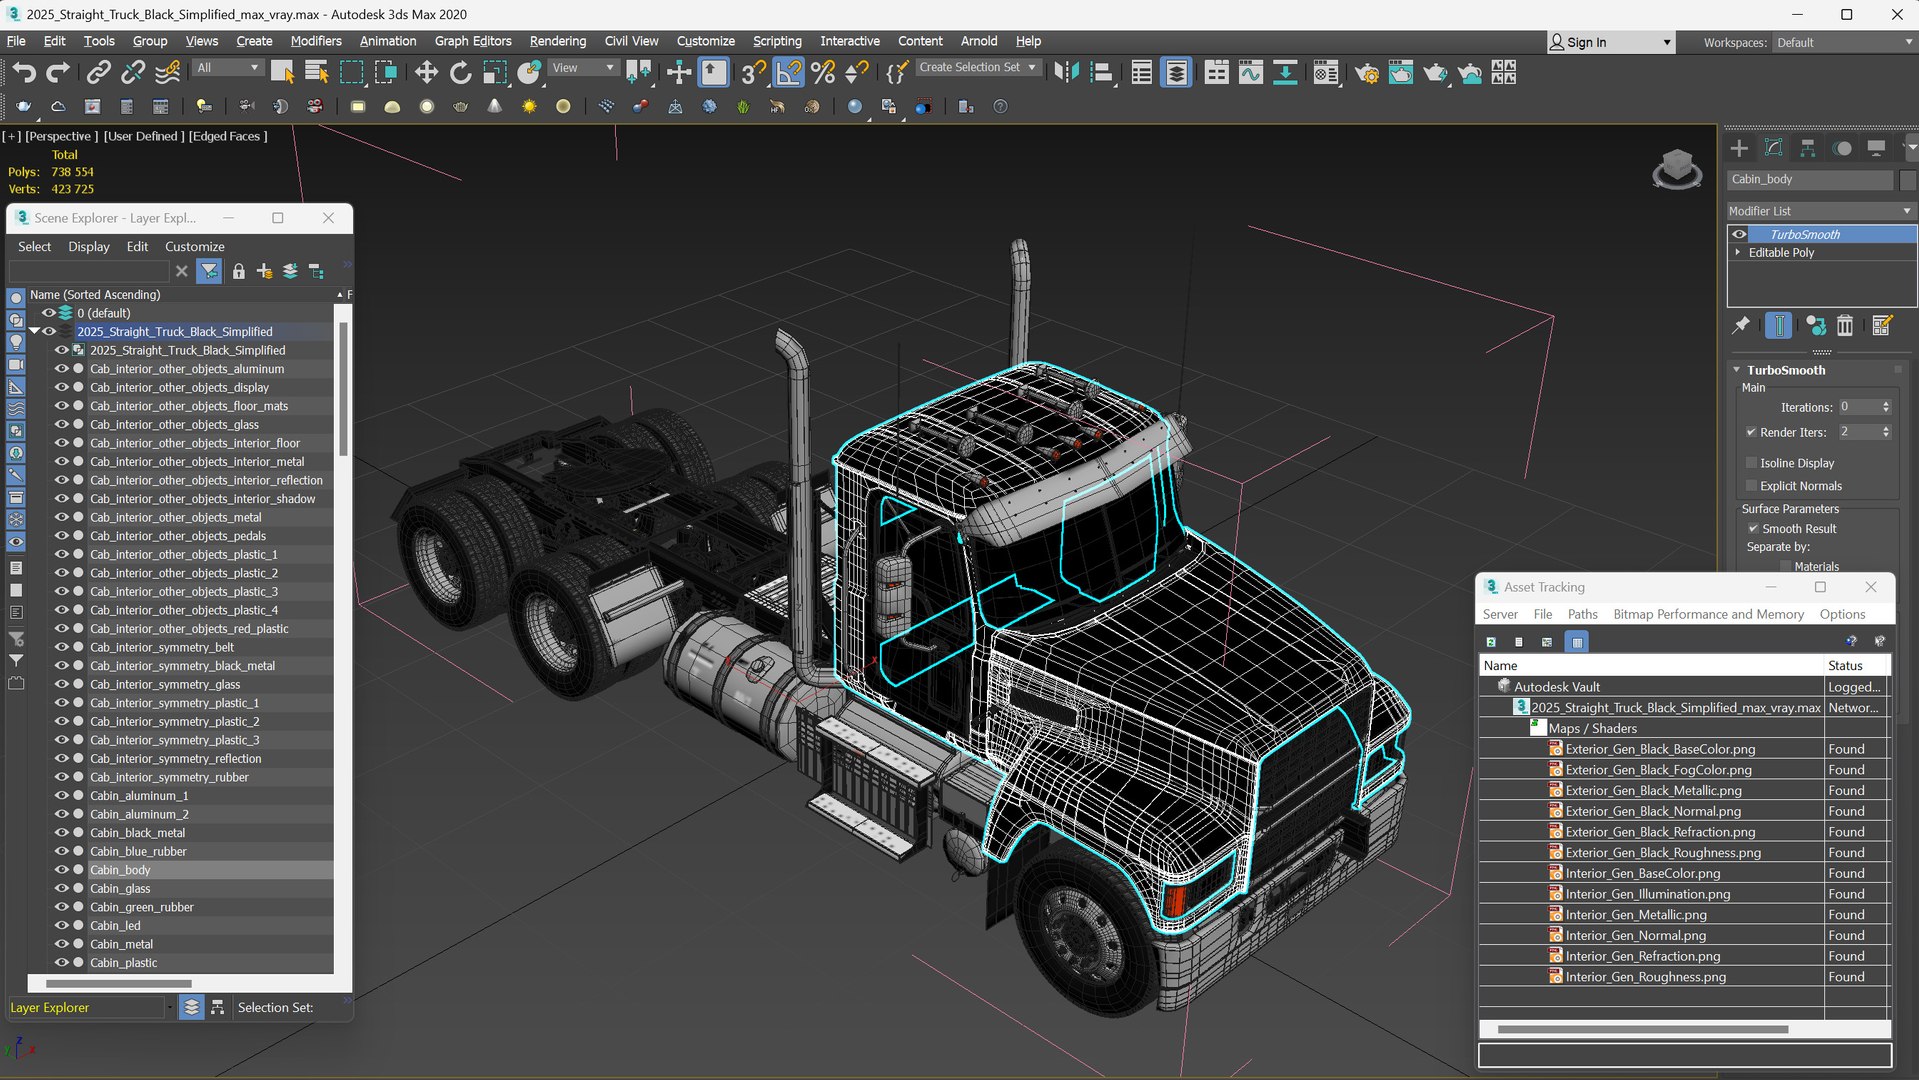Open the Create tab in command panel
Image resolution: width=1919 pixels, height=1080 pixels.
click(1739, 148)
